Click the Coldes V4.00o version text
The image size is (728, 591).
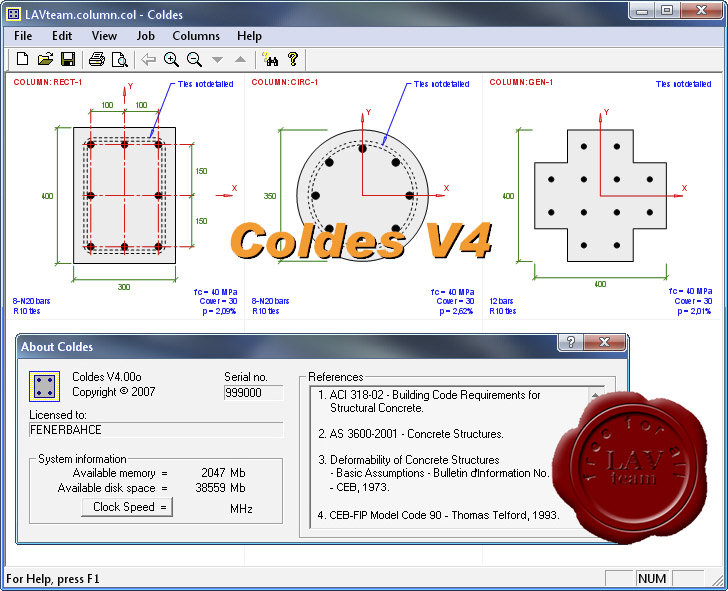point(107,377)
